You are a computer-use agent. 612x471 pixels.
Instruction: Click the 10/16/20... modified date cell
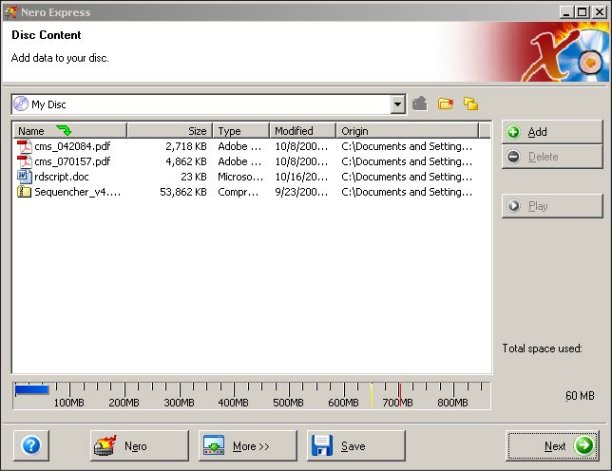pos(301,177)
